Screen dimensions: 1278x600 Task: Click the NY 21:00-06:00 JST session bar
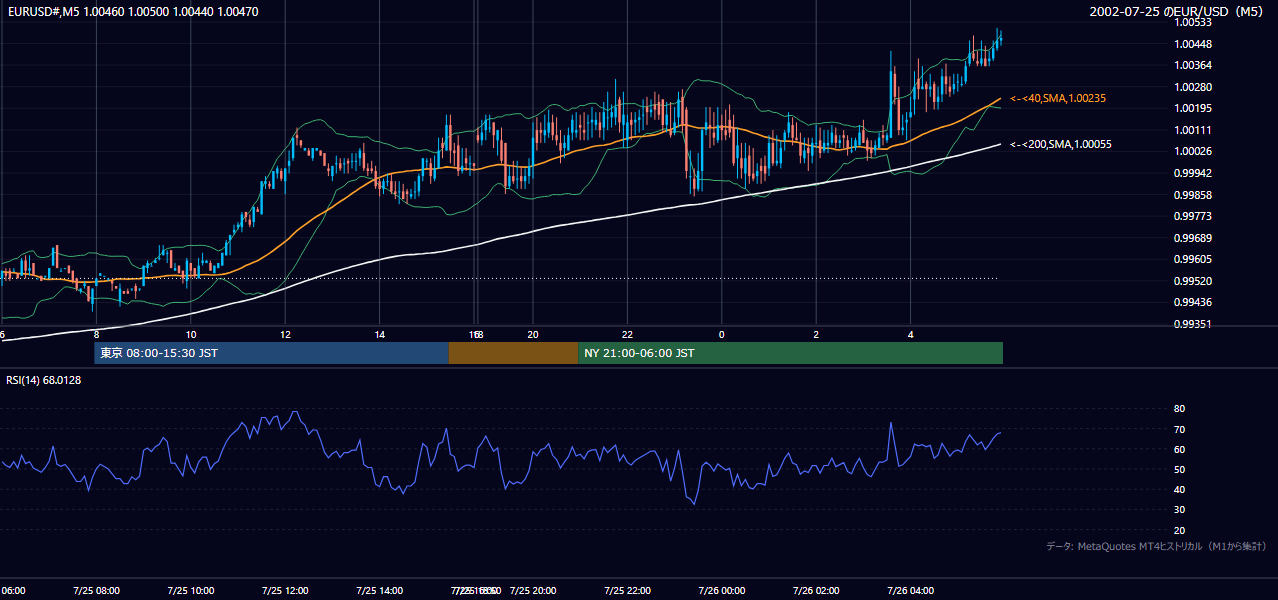790,353
